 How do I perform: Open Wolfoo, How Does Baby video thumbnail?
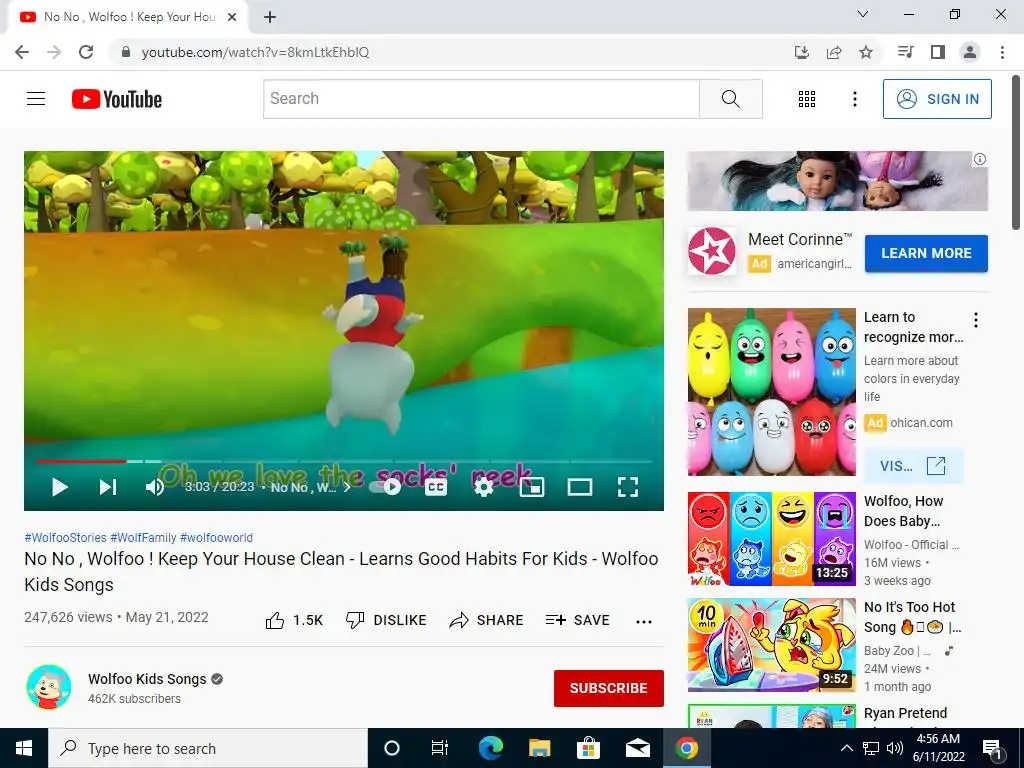click(771, 539)
